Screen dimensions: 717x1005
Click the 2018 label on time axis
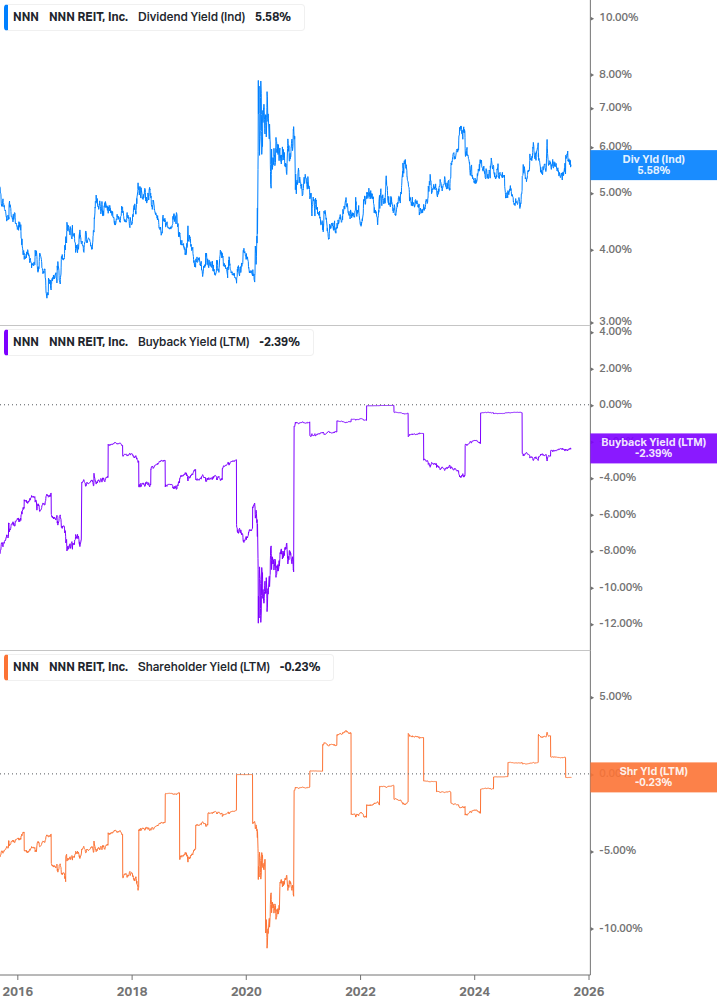pos(132,992)
